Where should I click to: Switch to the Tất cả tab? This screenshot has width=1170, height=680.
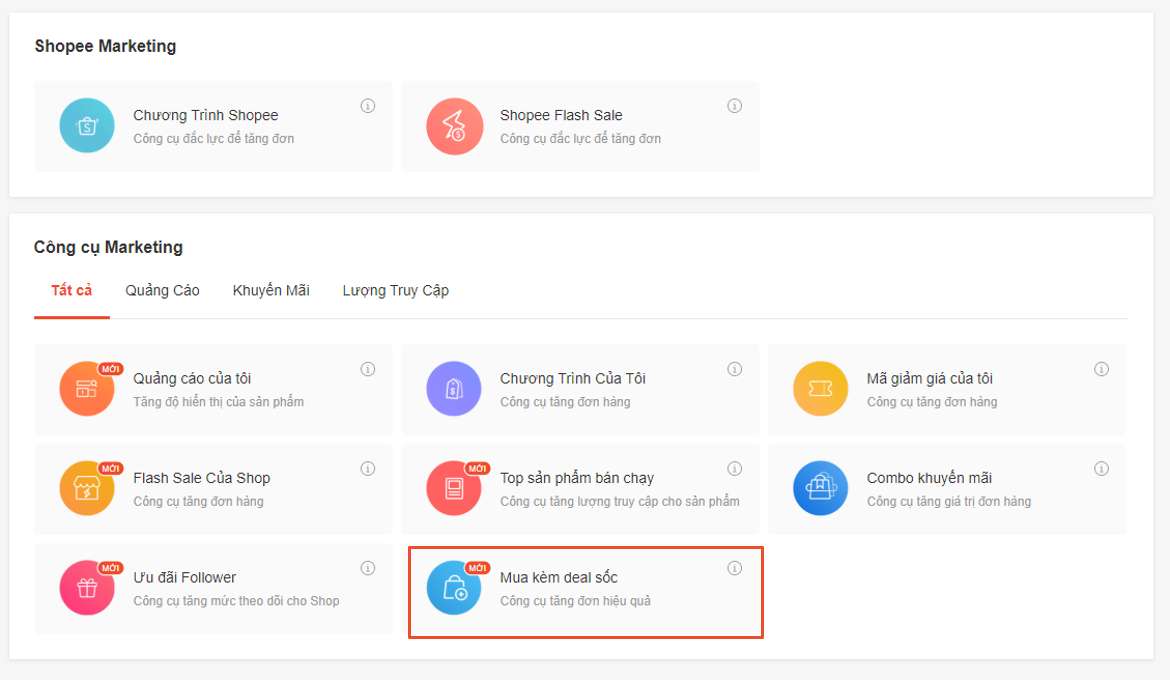pyautogui.click(x=72, y=291)
